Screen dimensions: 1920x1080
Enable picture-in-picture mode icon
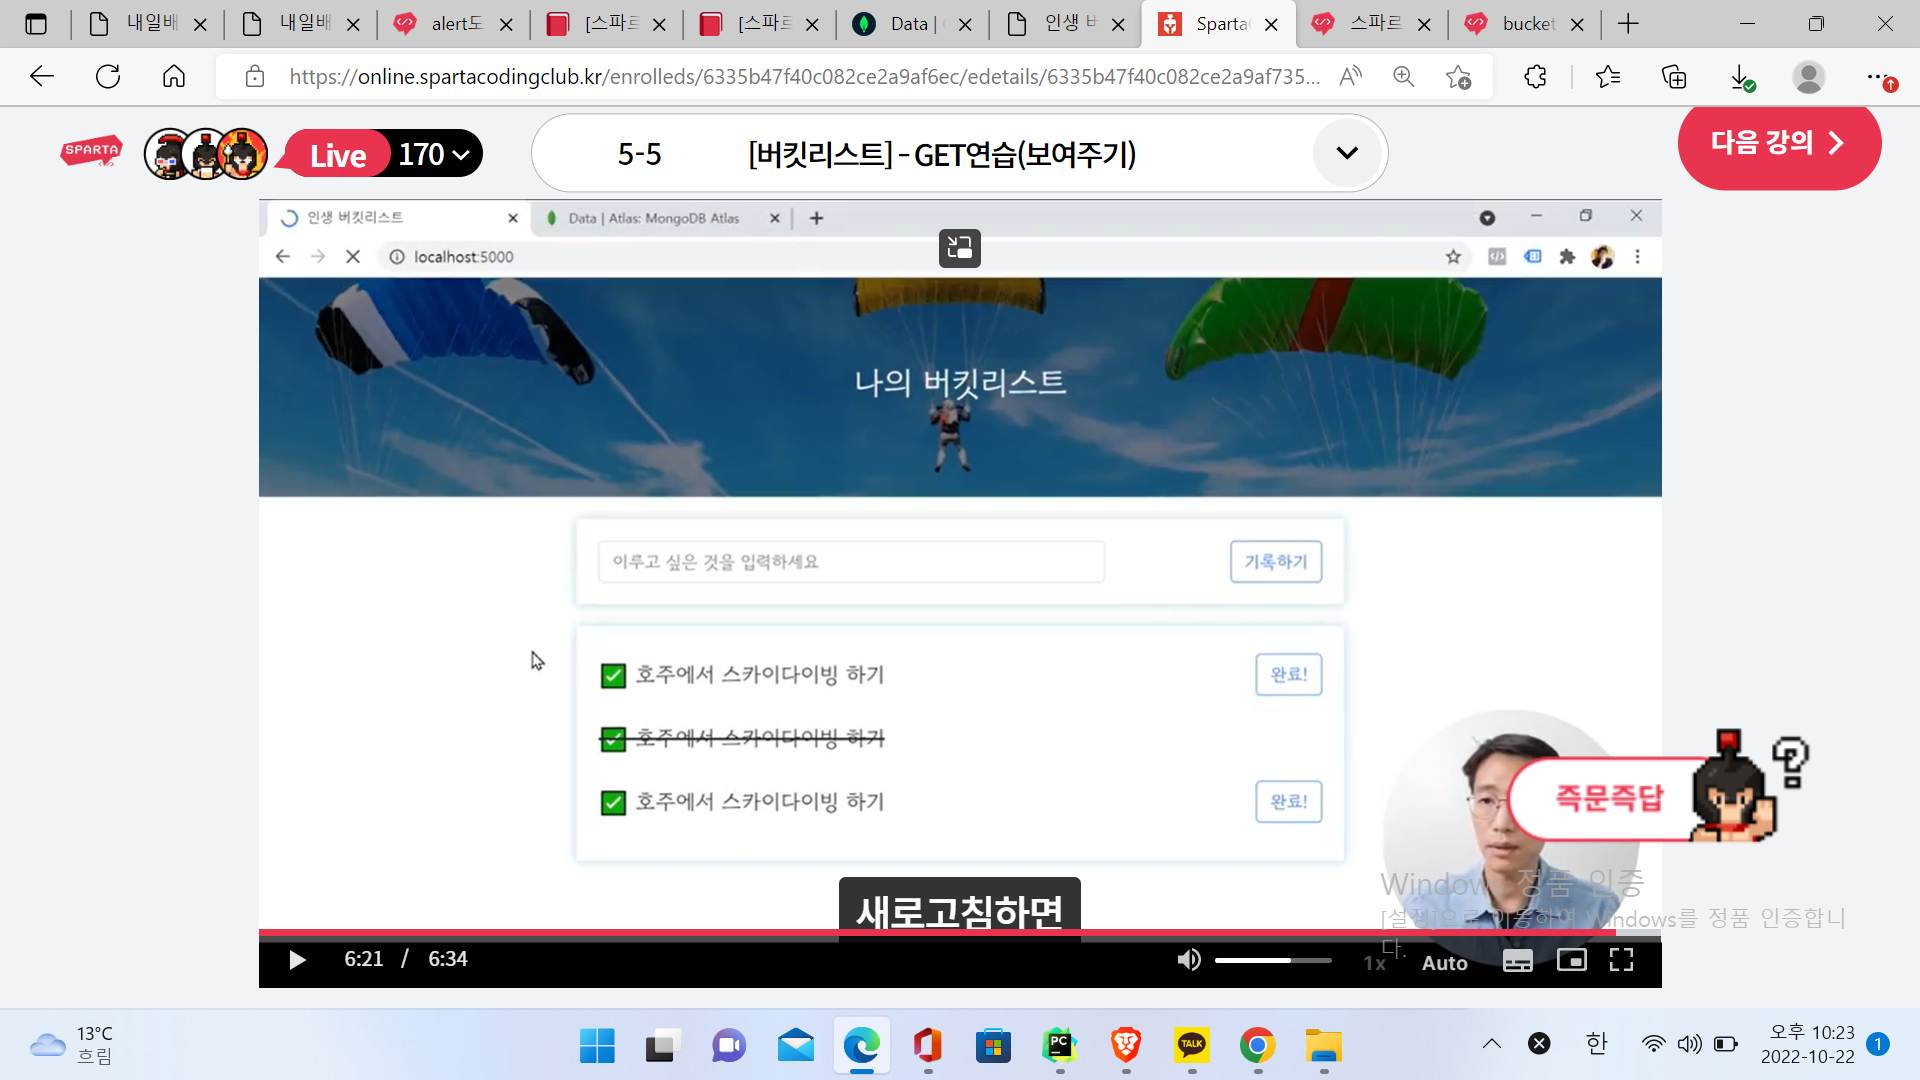[1571, 960]
